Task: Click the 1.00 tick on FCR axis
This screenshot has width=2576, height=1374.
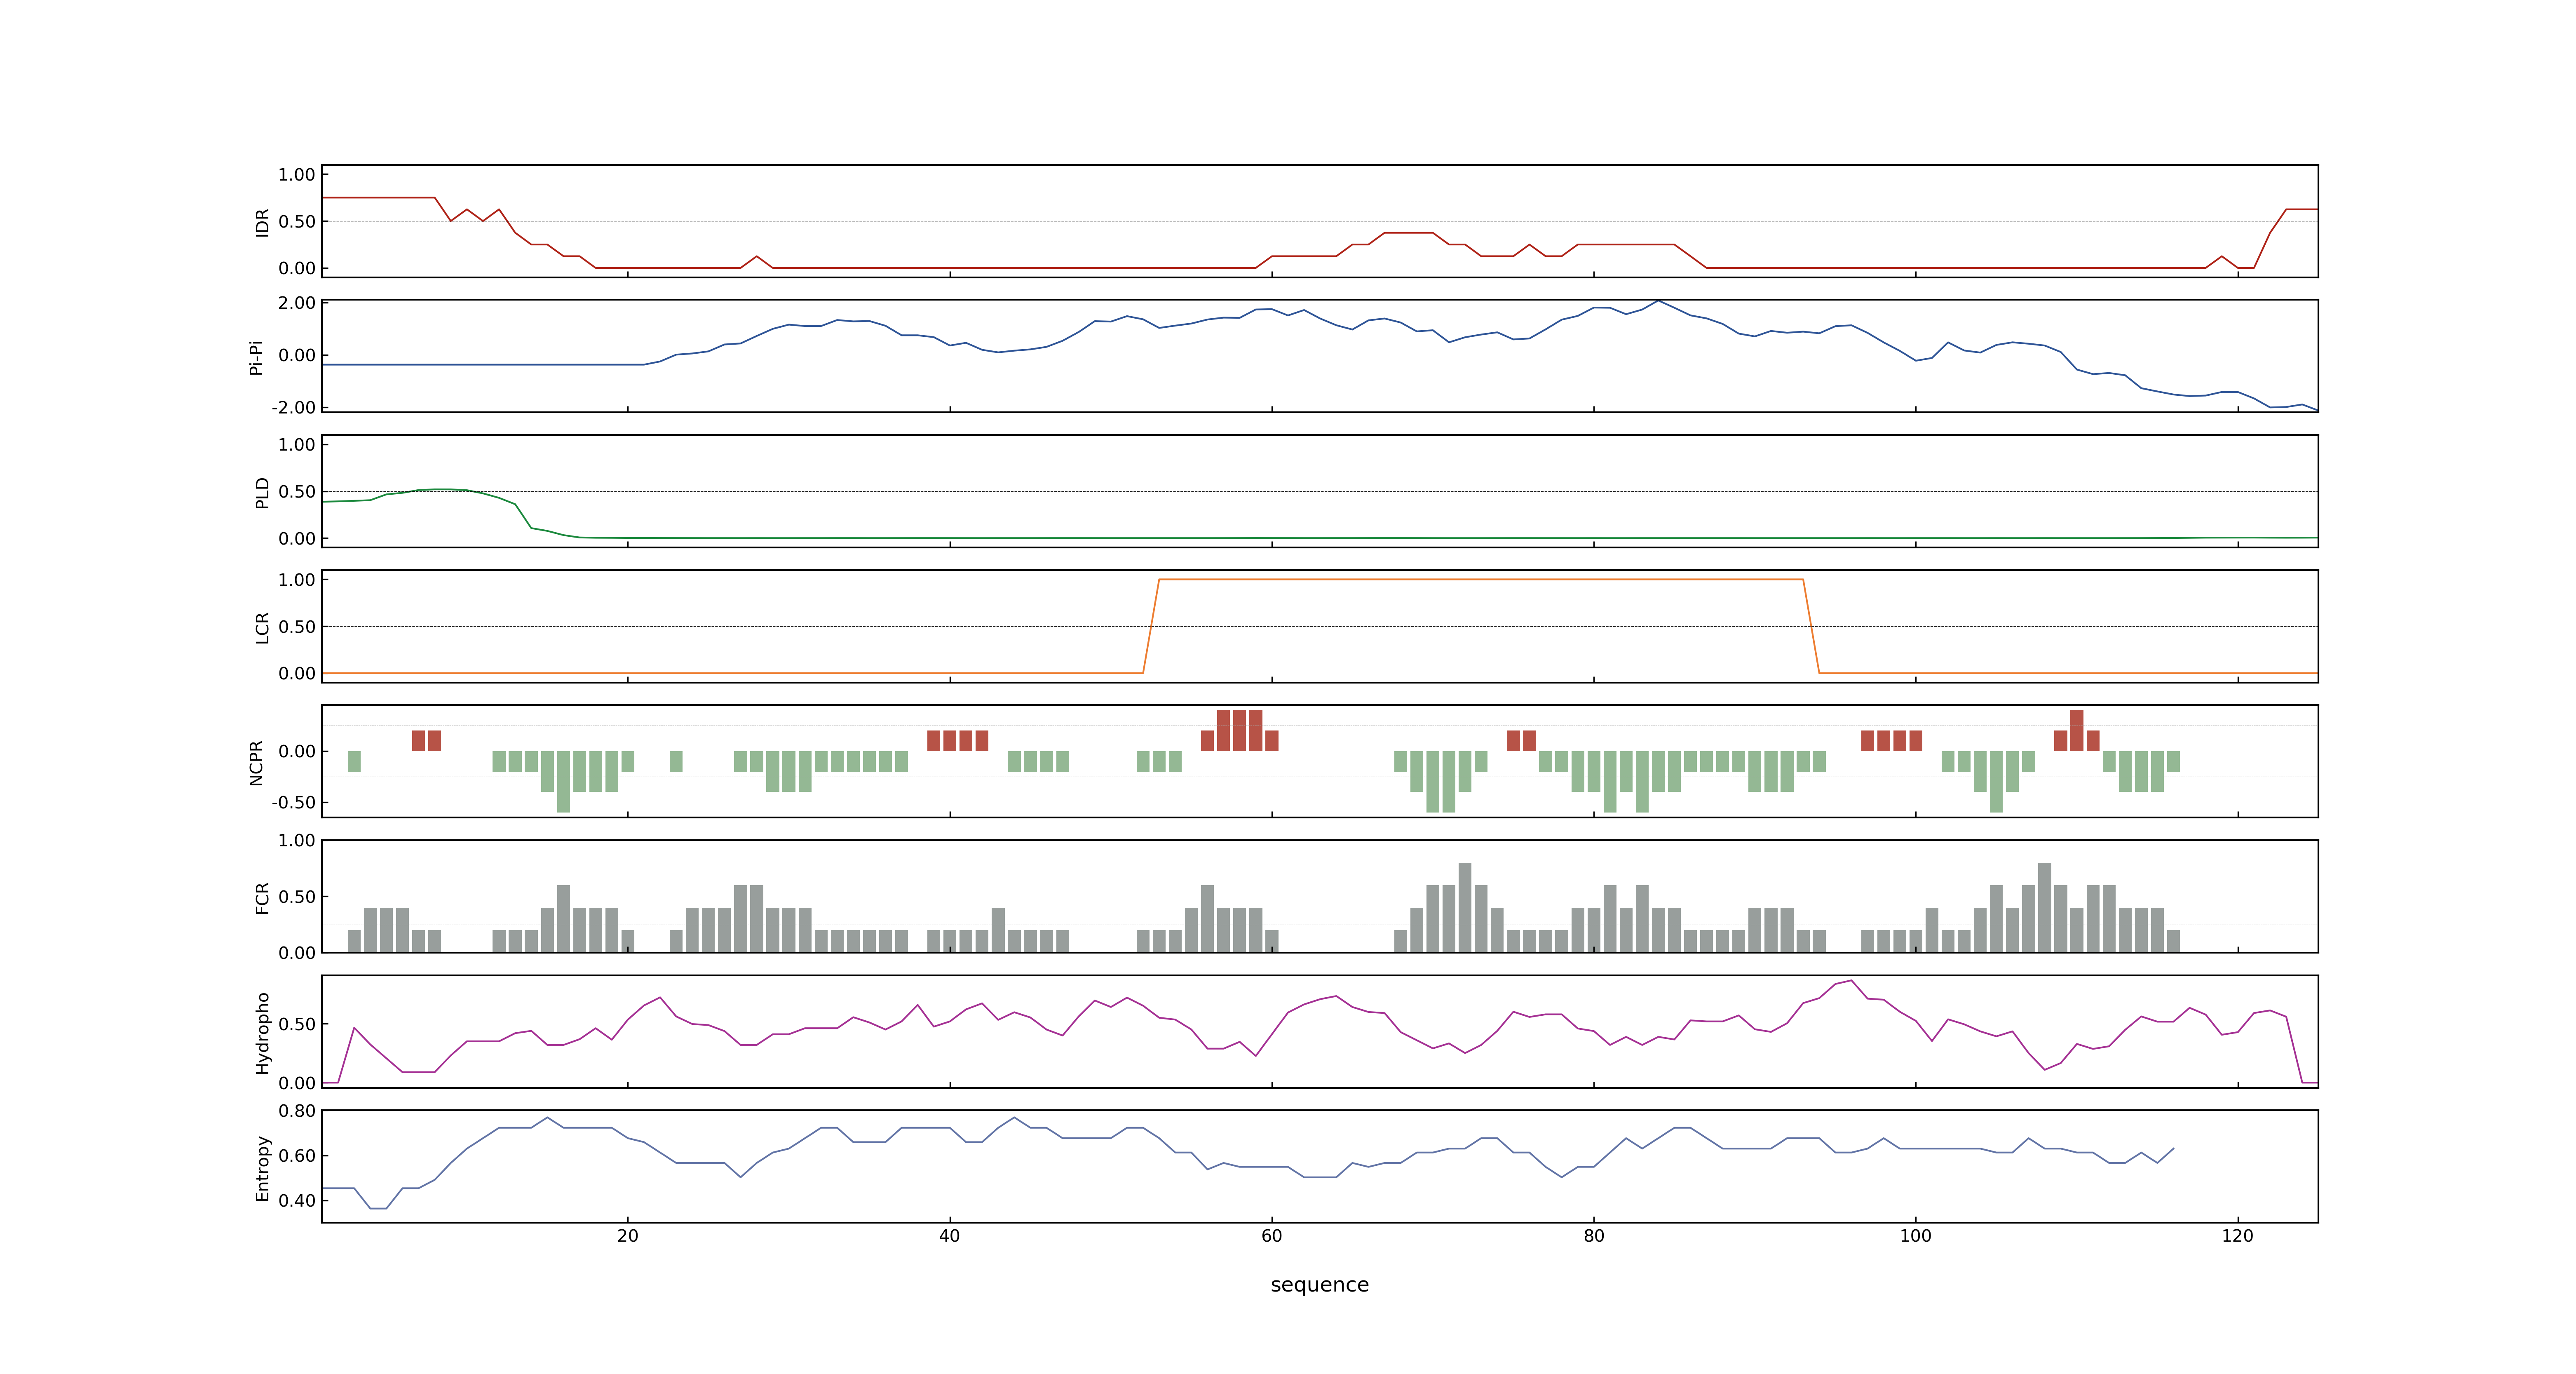Action: pos(297,840)
